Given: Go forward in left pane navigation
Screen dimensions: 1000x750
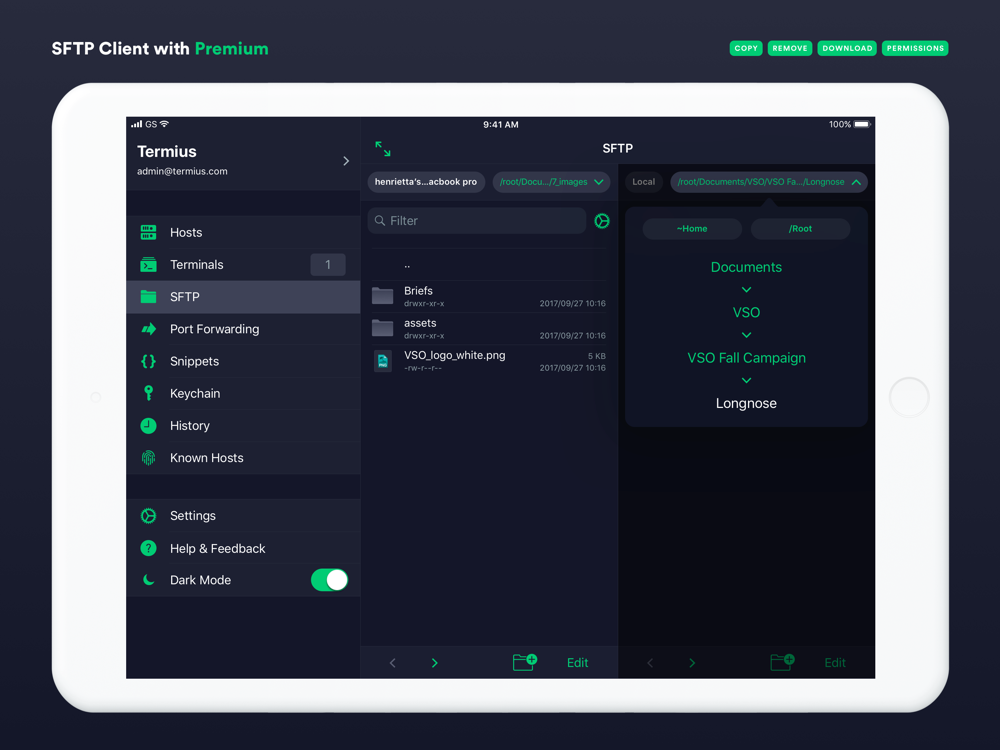Looking at the screenshot, I should point(434,663).
